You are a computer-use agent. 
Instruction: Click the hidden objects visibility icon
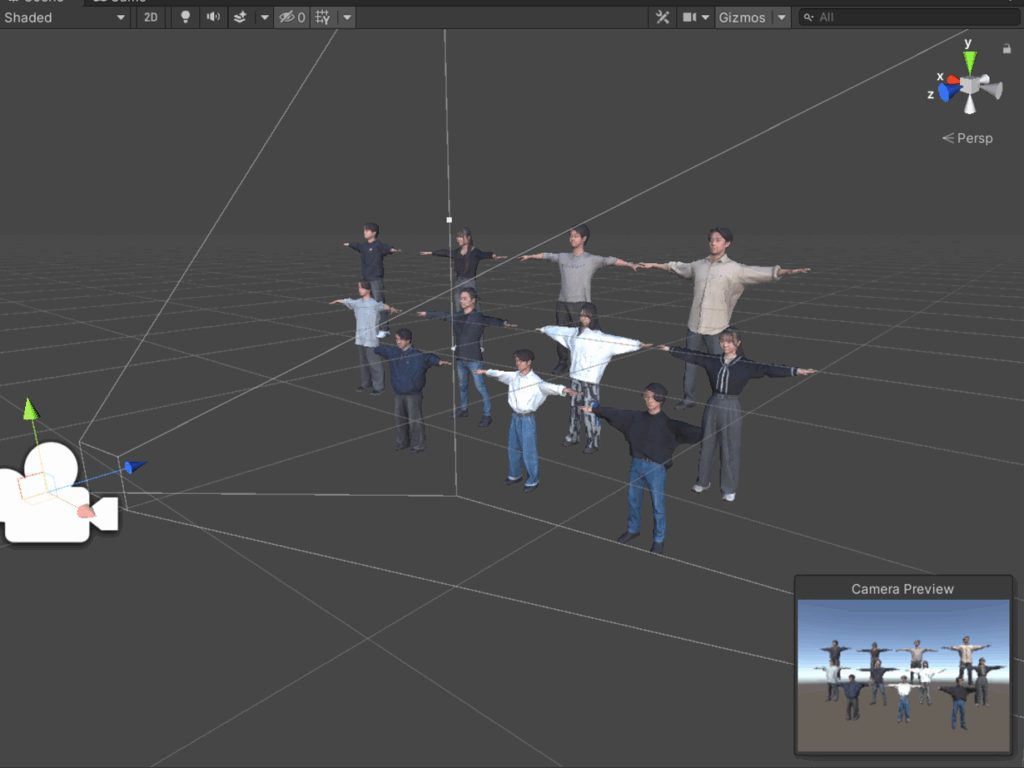[x=291, y=17]
